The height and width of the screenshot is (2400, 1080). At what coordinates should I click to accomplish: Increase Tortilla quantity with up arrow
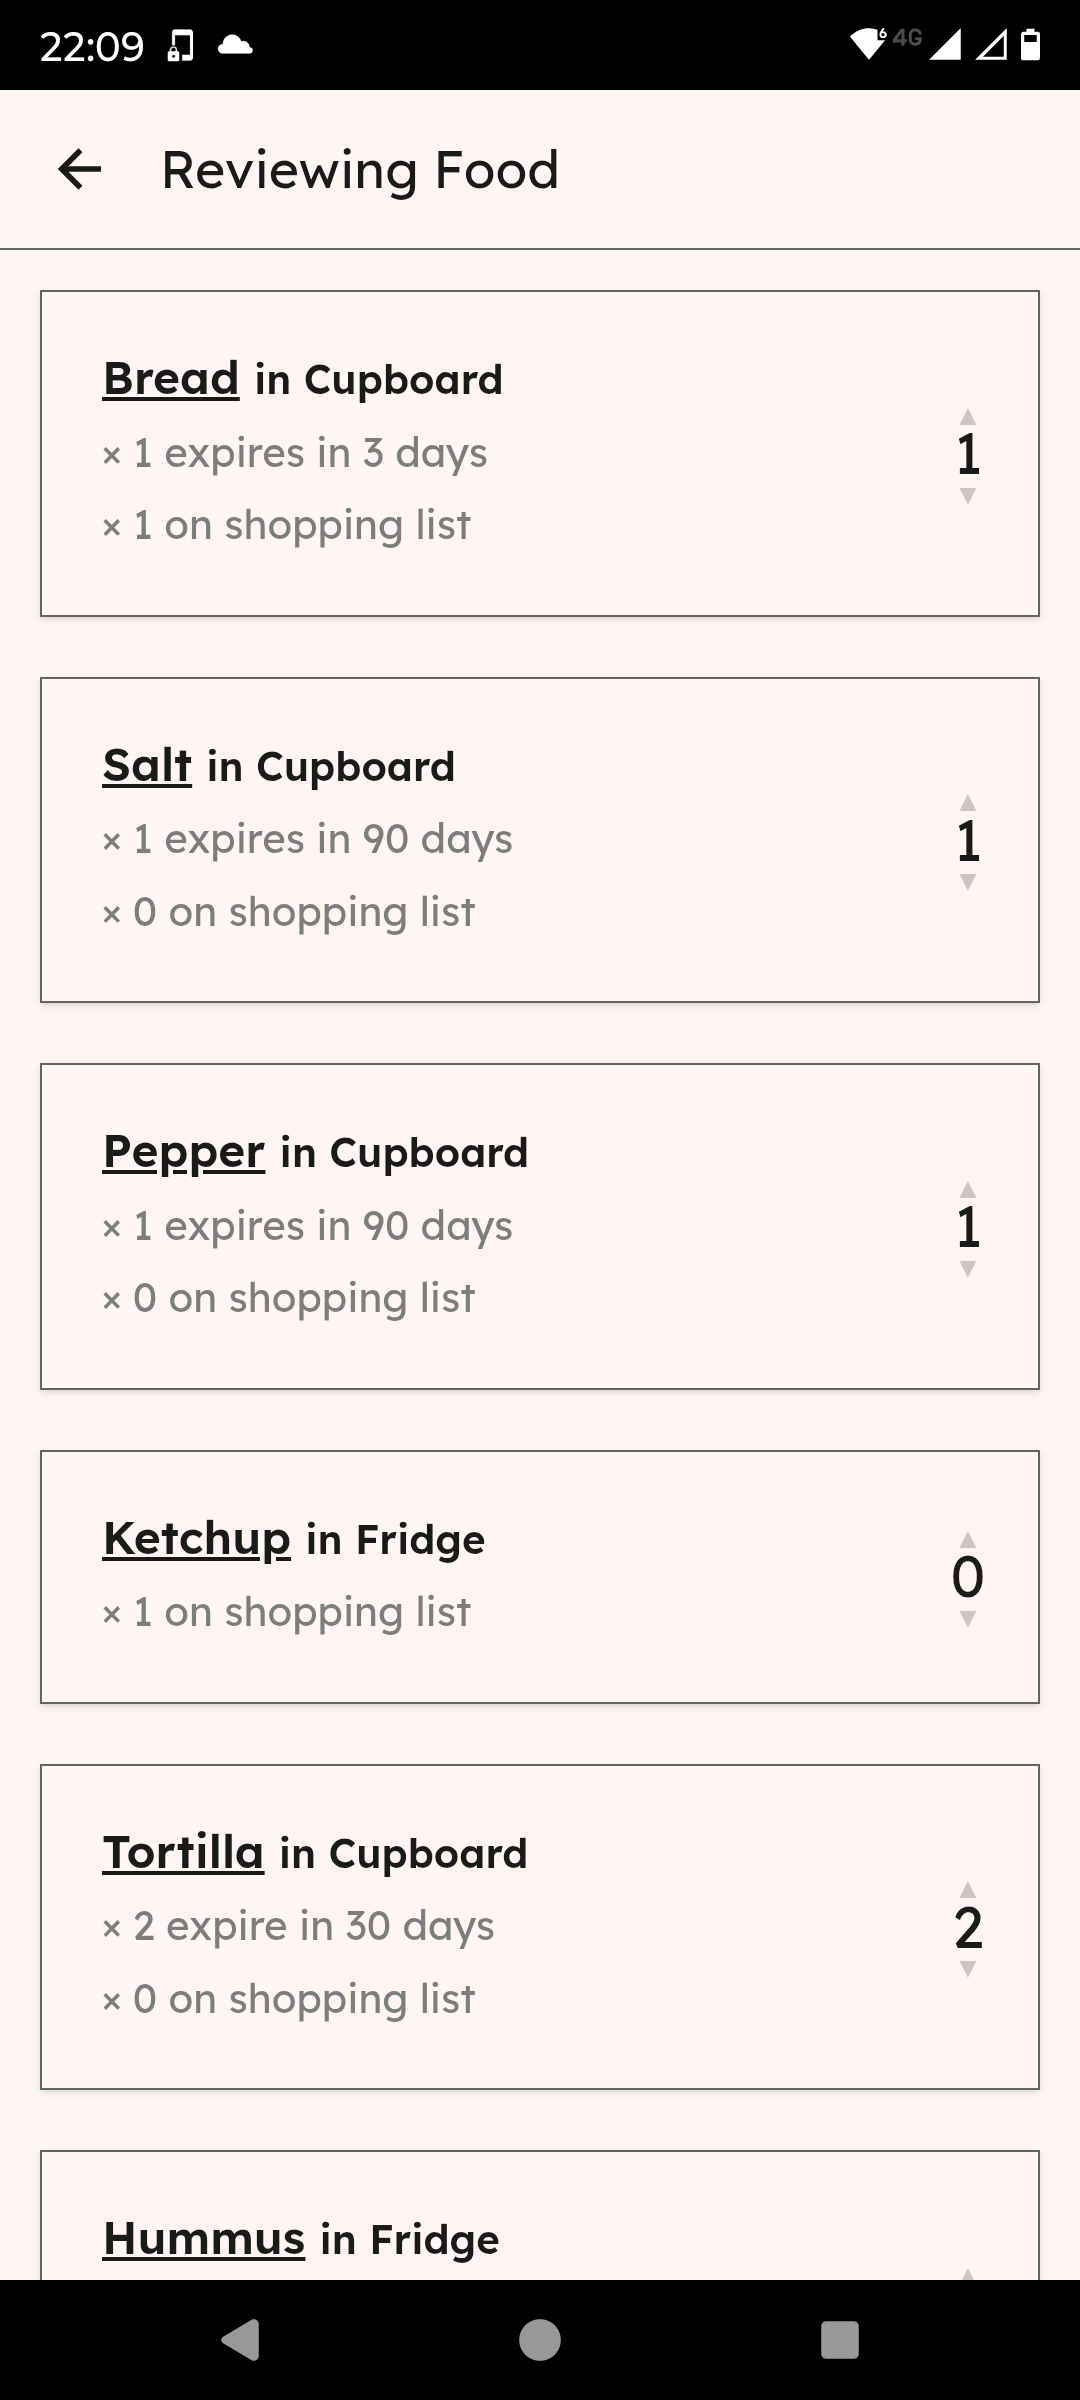click(967, 1890)
